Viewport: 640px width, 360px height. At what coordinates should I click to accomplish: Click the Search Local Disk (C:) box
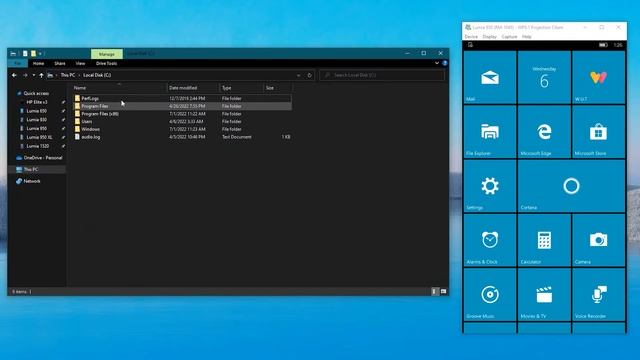click(382, 75)
